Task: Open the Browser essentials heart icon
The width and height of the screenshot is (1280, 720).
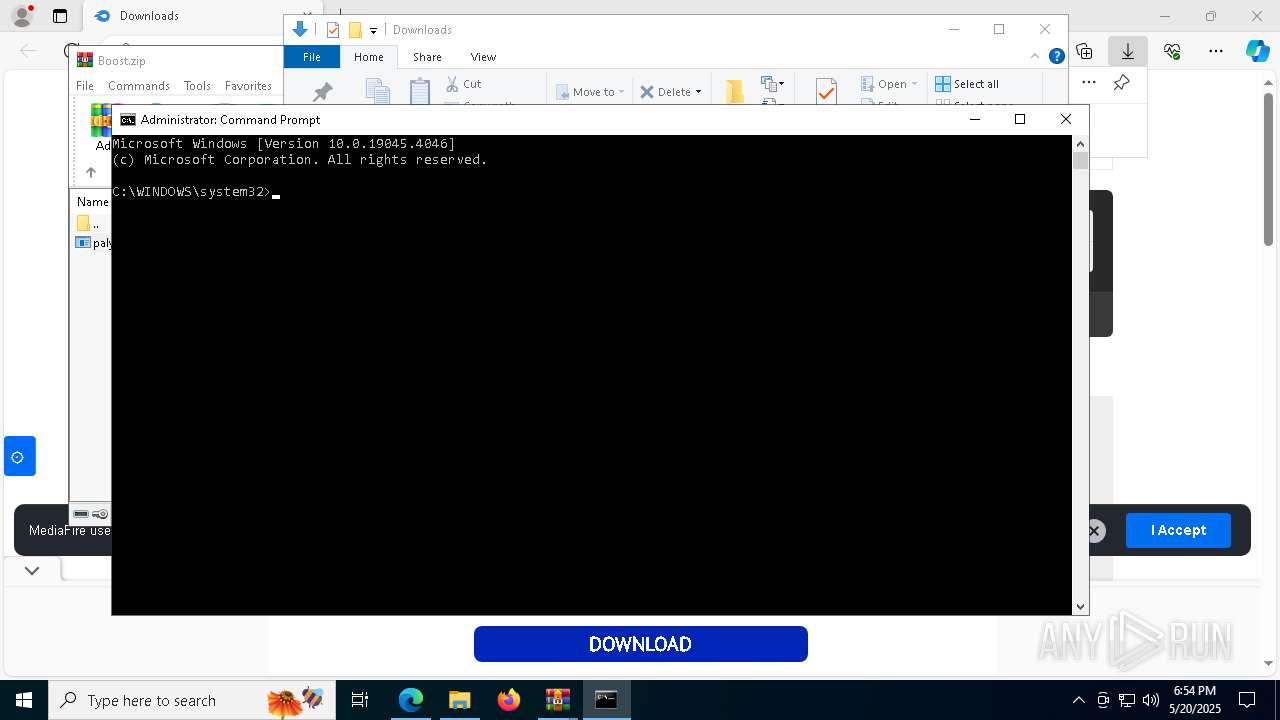Action: 1172,51
